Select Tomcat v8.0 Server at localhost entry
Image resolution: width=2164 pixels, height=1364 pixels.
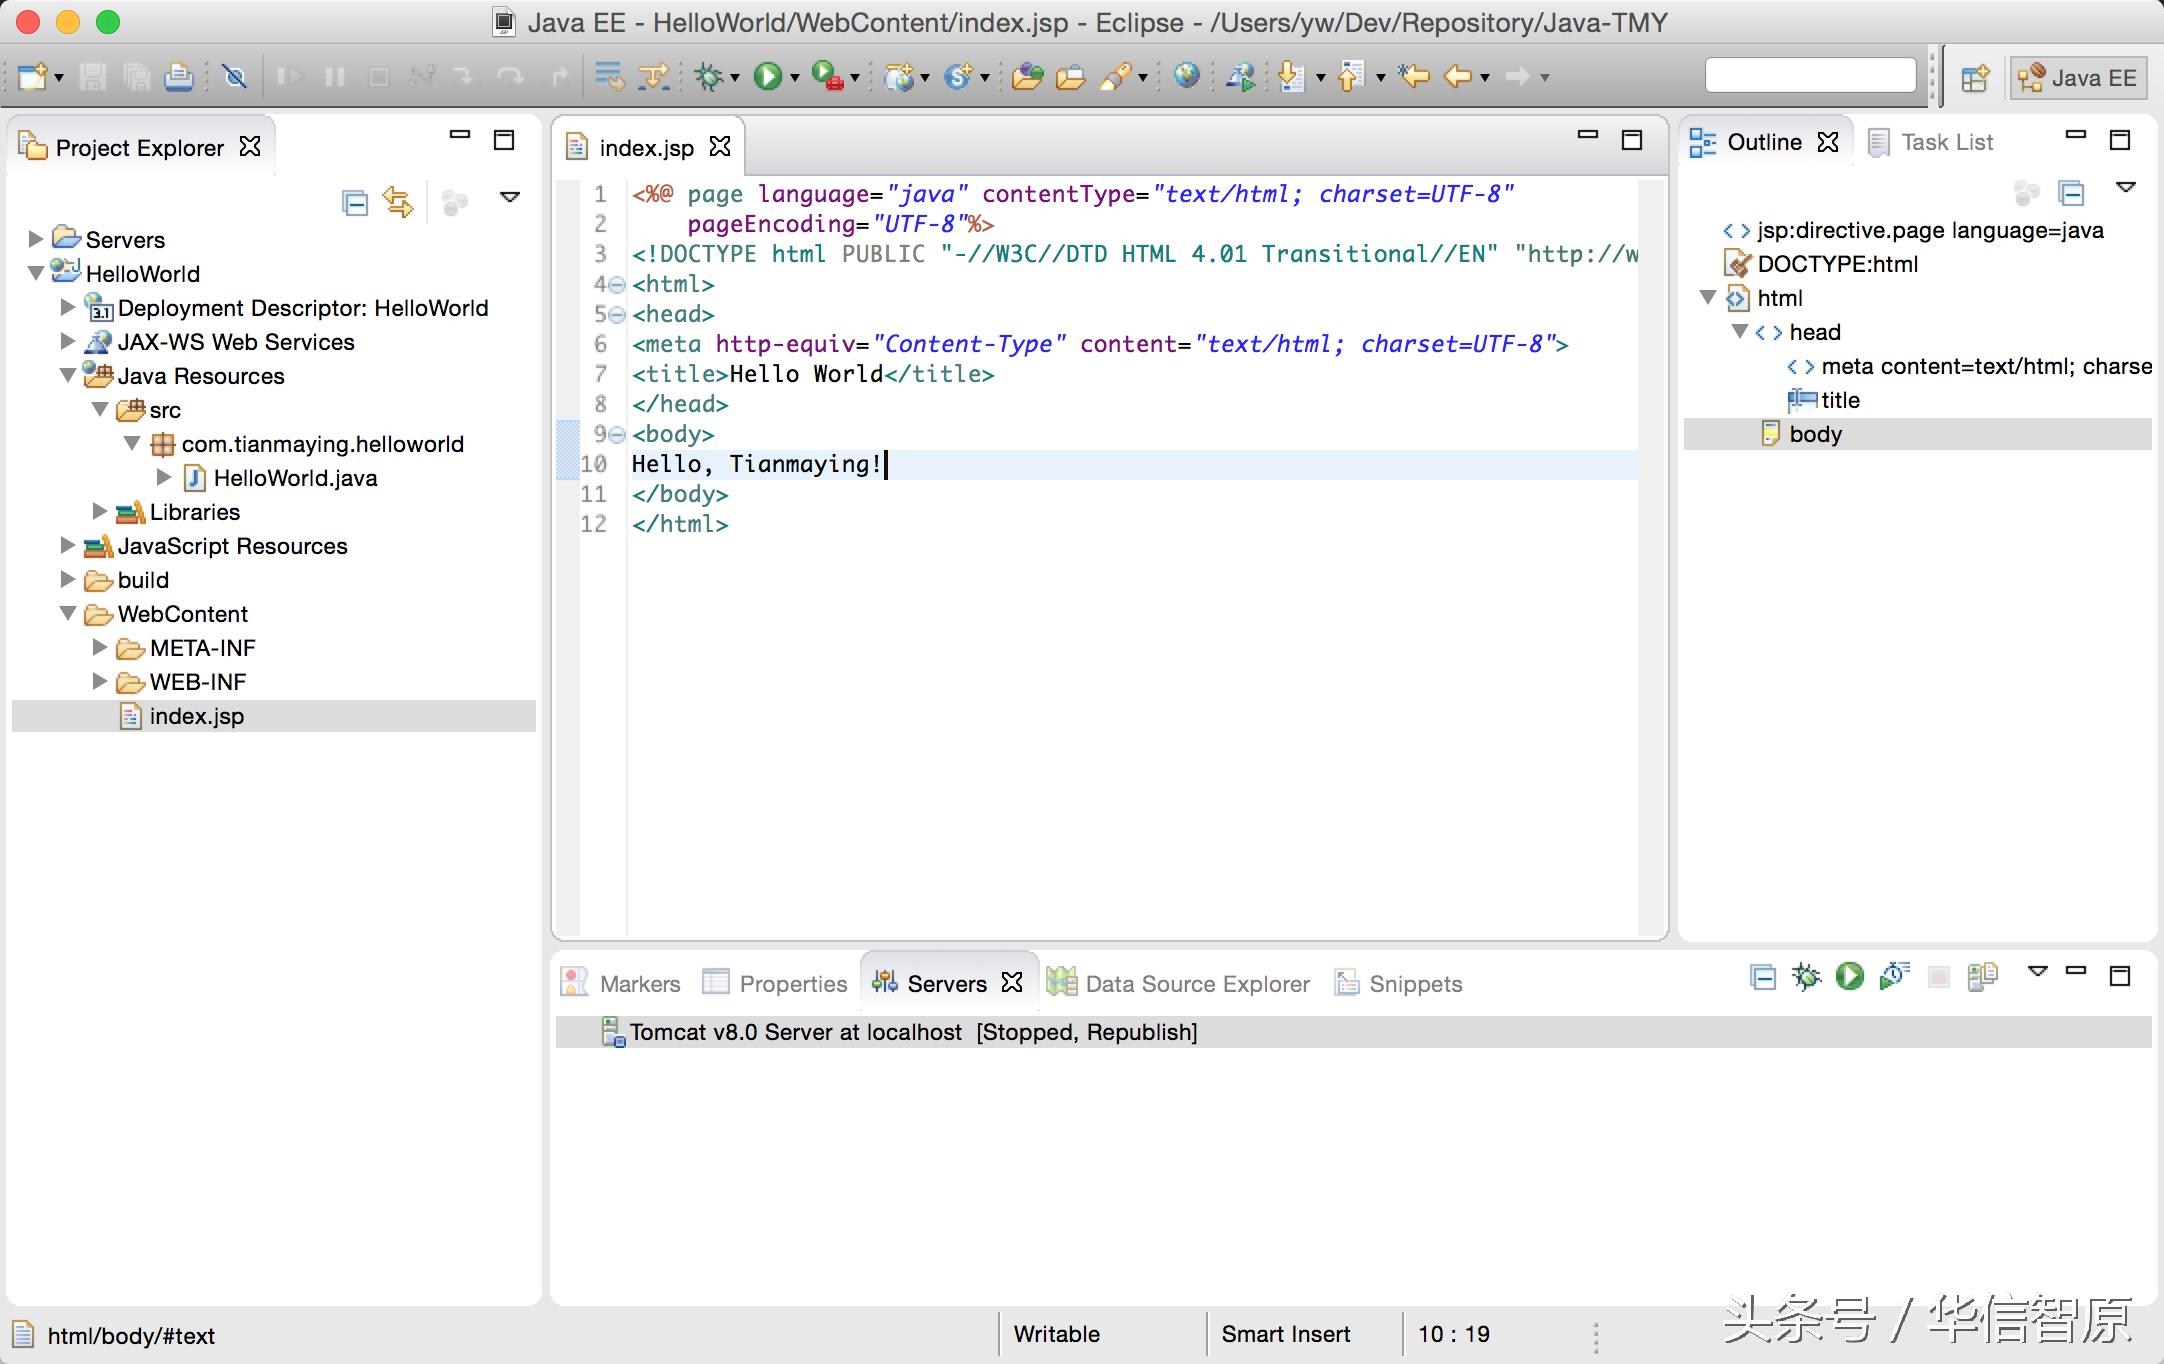[795, 1032]
